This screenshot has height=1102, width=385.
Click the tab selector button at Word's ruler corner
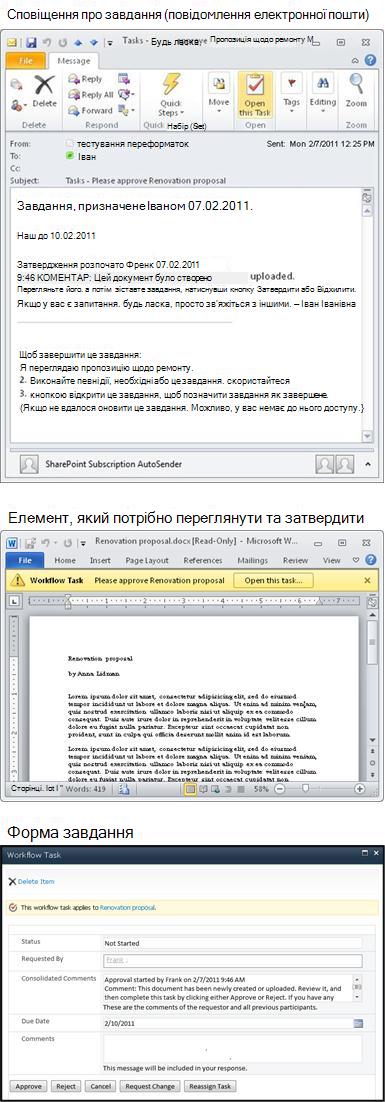[15, 601]
